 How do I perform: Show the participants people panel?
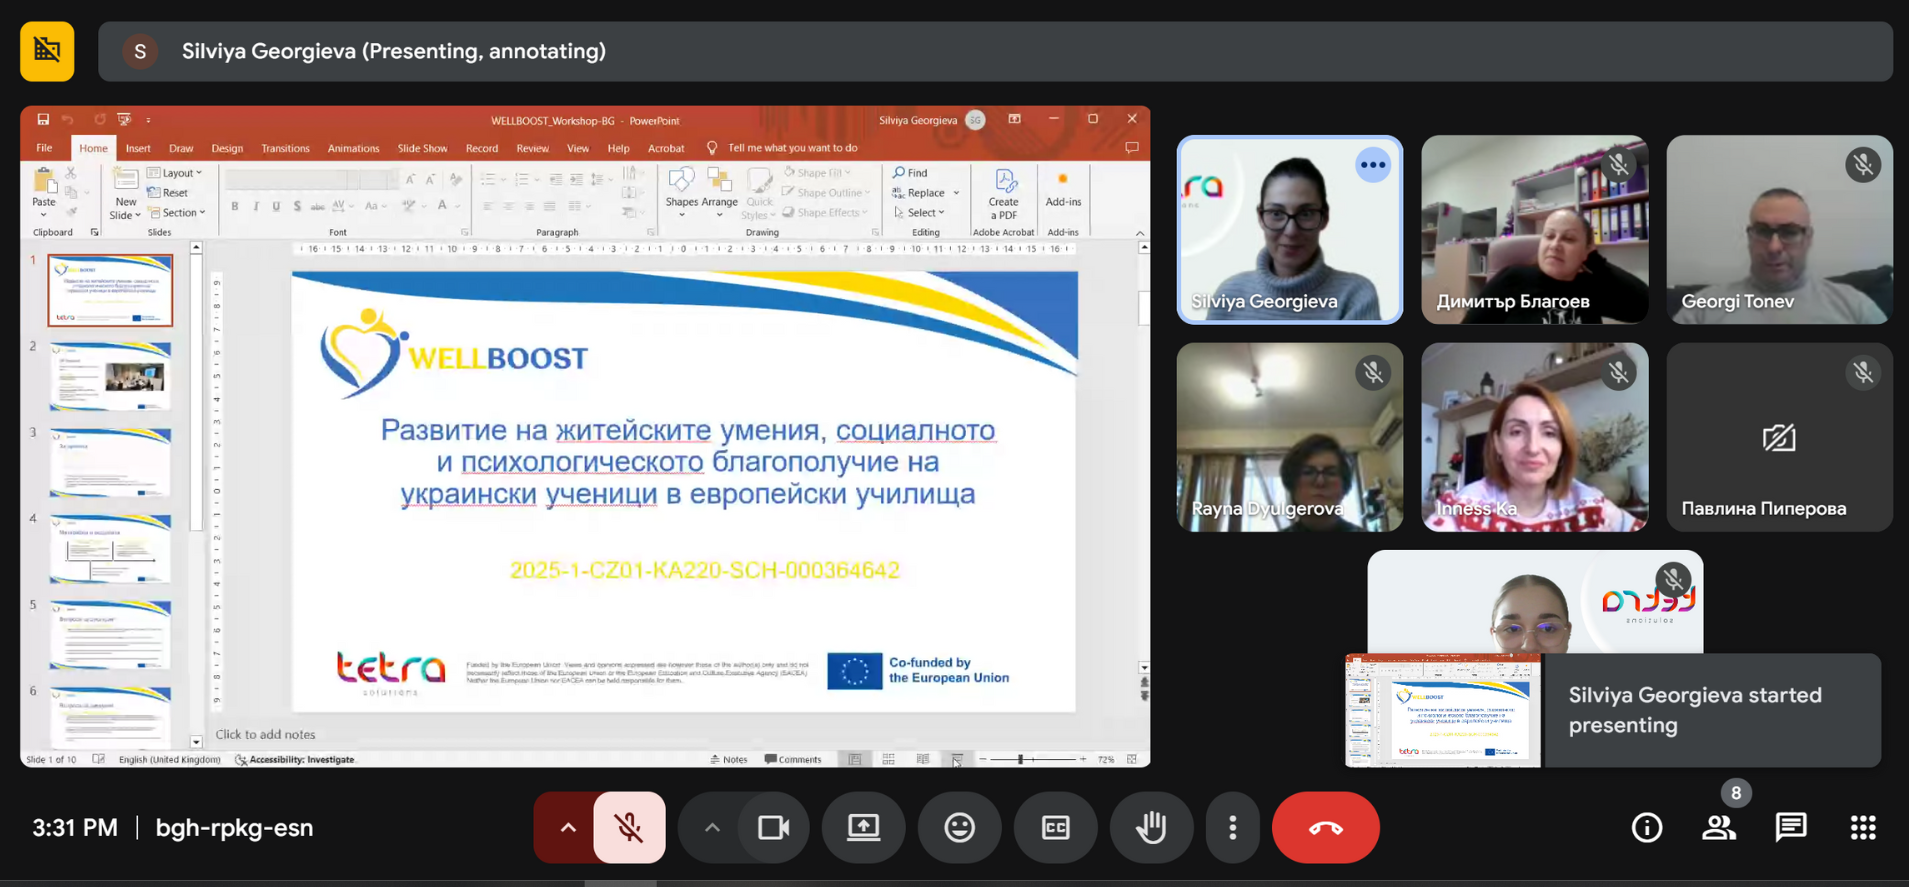click(1719, 828)
